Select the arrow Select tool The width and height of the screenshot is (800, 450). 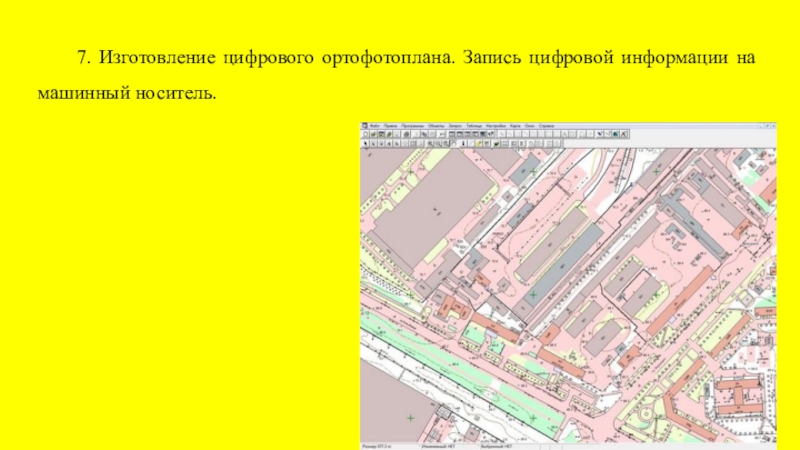pos(365,143)
